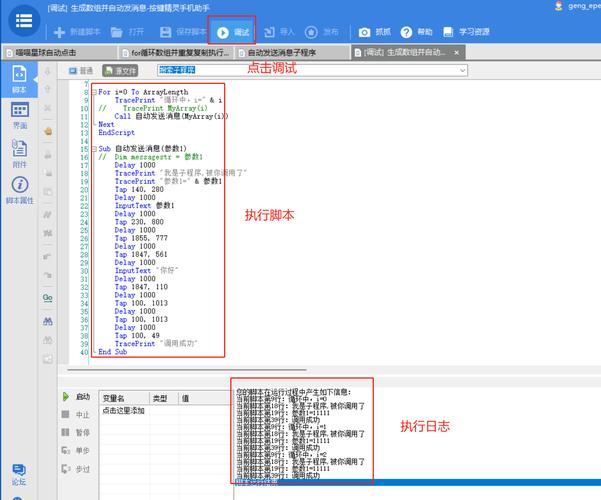Viewport: 601px width, 500px height.
Task: Click code line 'Tap 1855, 777'
Action: pyautogui.click(x=141, y=238)
